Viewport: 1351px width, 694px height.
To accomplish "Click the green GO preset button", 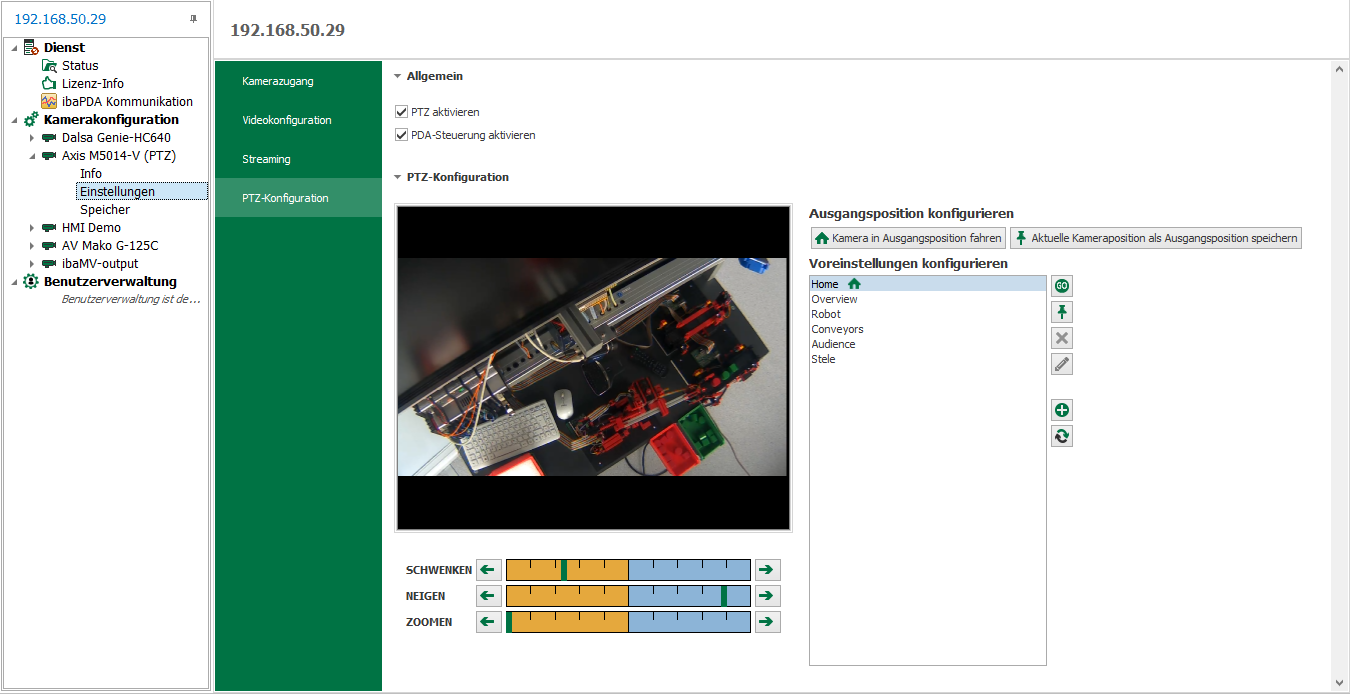I will pyautogui.click(x=1062, y=286).
